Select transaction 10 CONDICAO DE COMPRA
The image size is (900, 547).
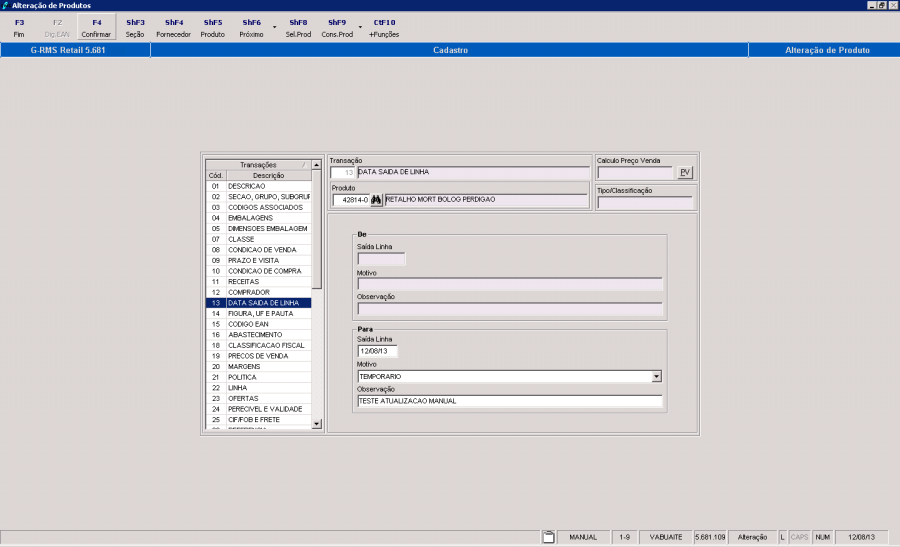[x=258, y=271]
